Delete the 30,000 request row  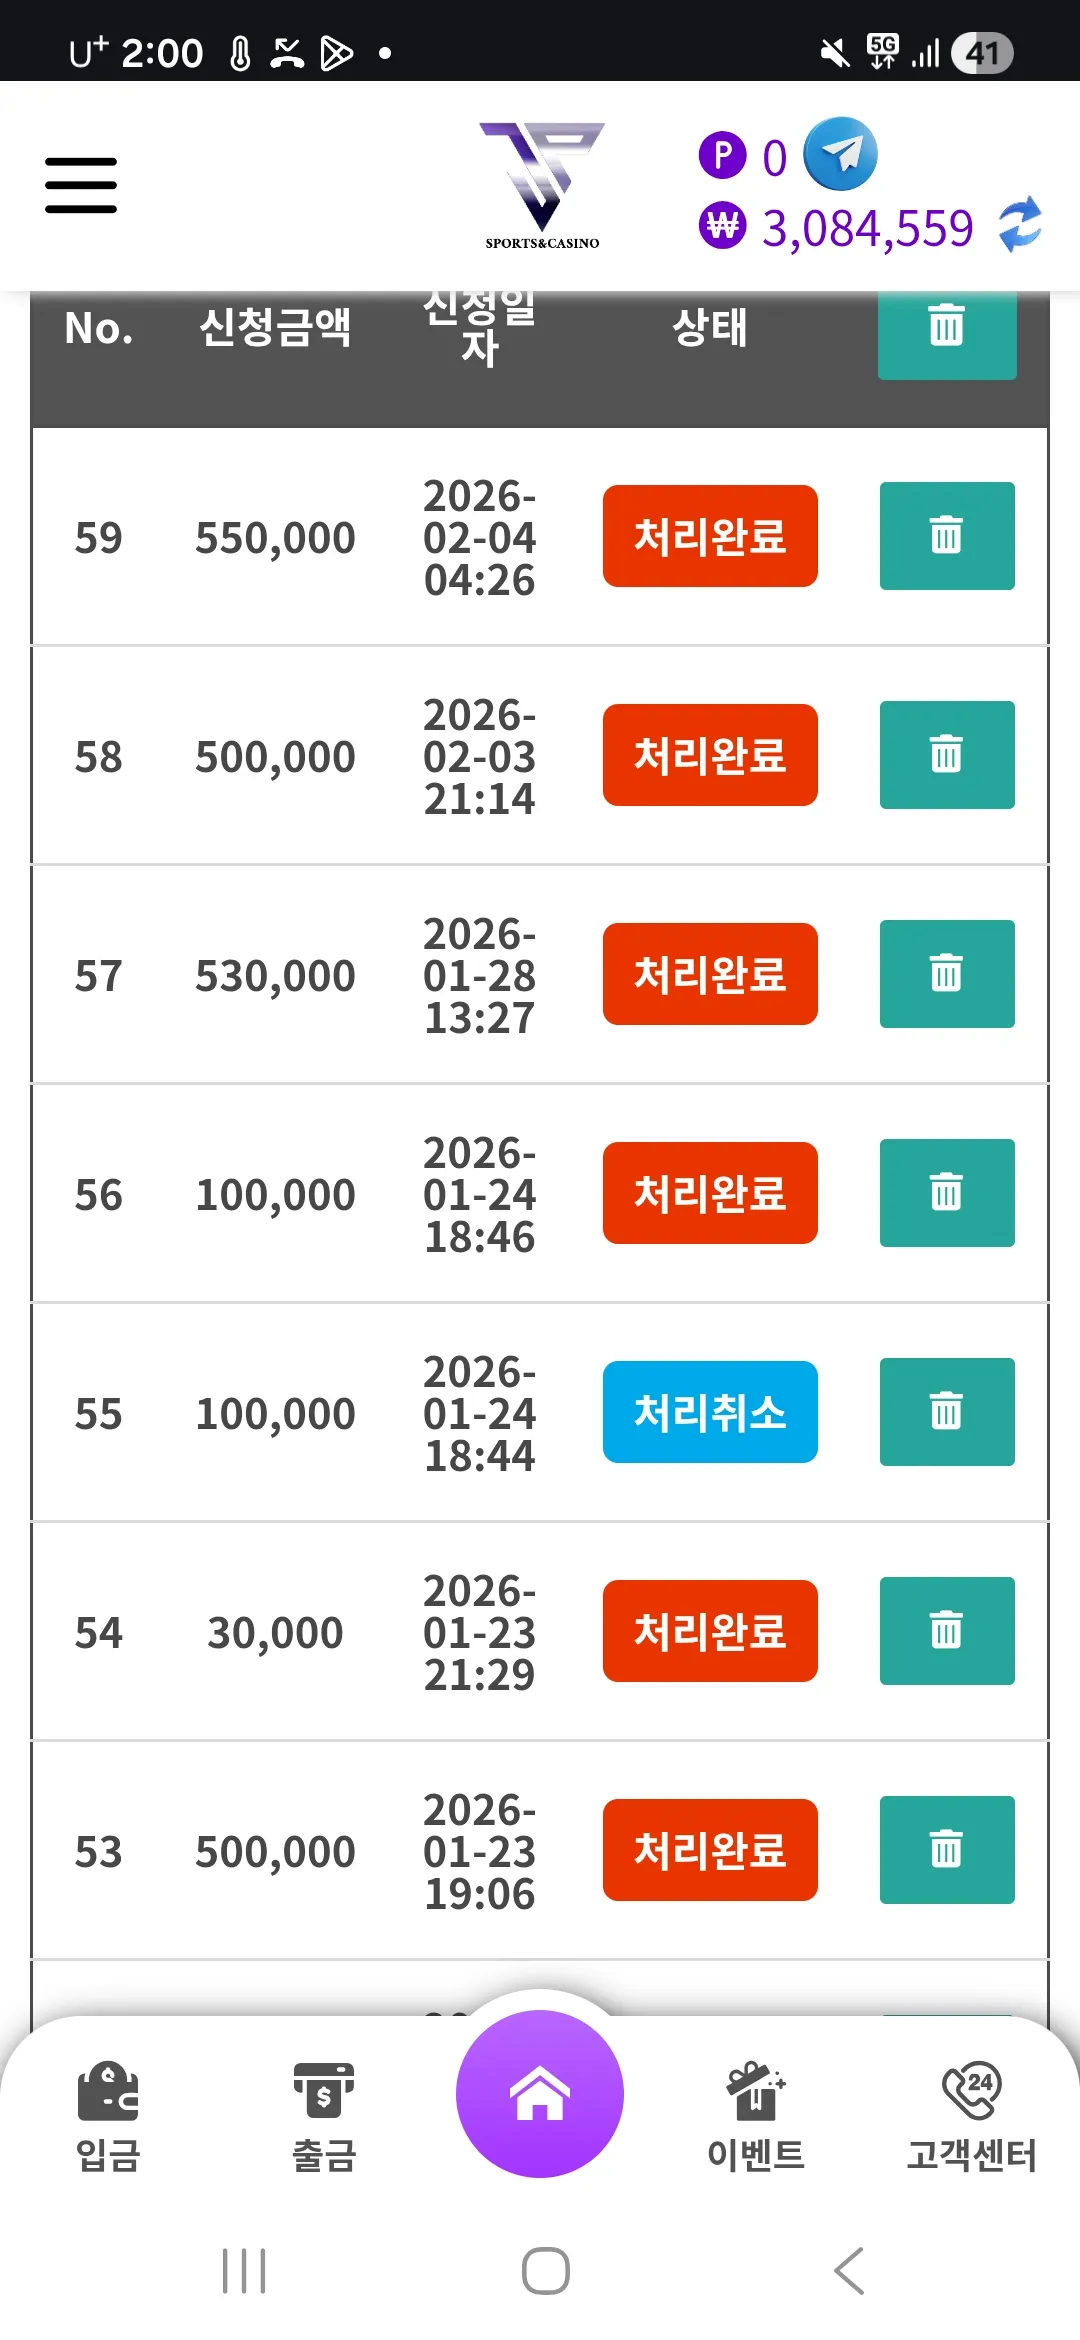click(x=946, y=1631)
